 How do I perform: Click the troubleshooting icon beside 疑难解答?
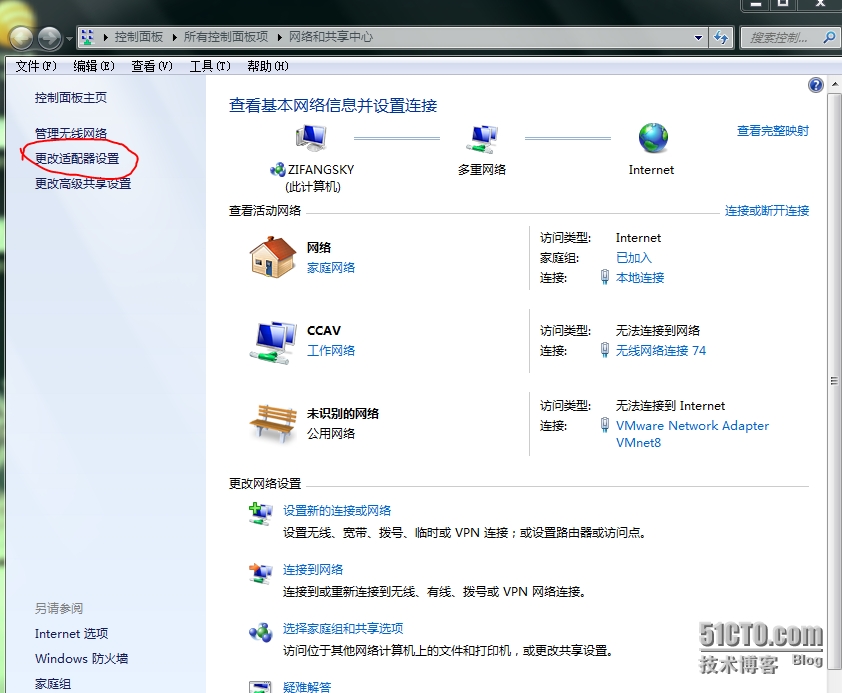[x=260, y=687]
